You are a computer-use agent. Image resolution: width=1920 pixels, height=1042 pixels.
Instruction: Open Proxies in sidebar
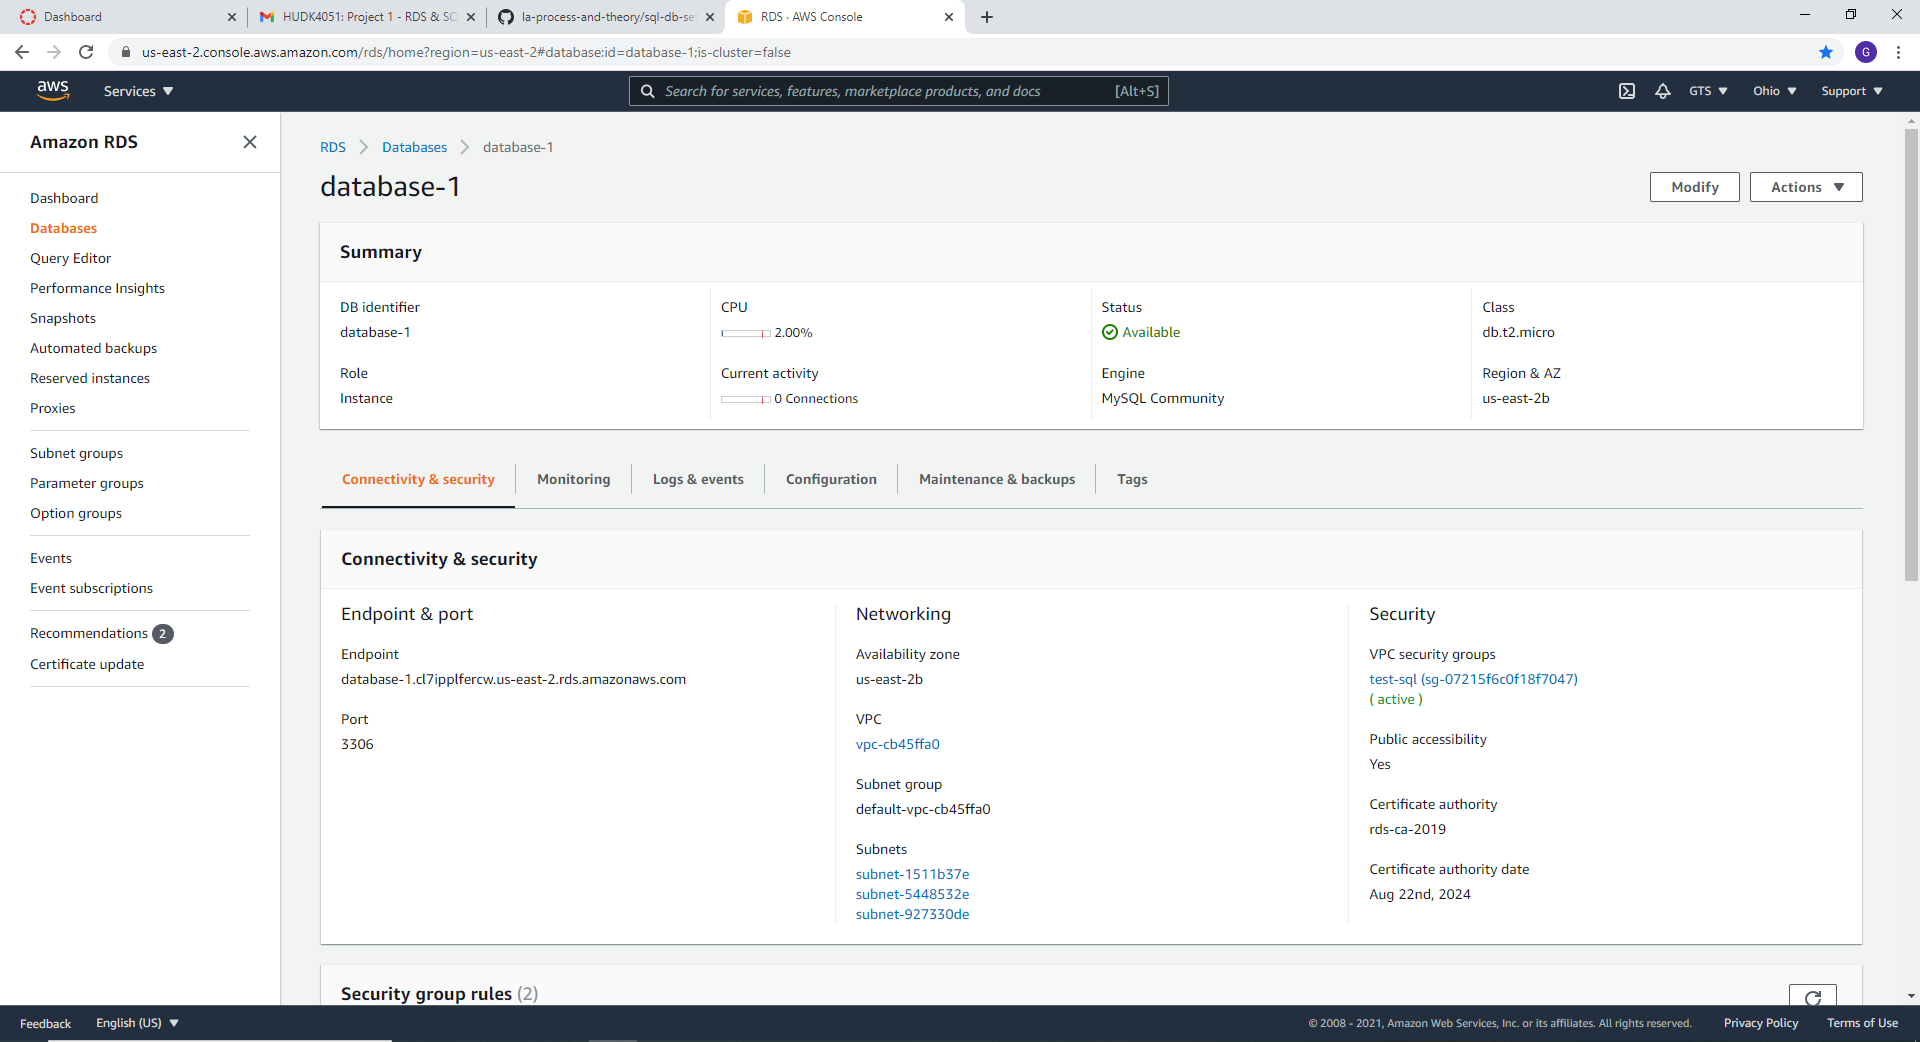click(53, 408)
